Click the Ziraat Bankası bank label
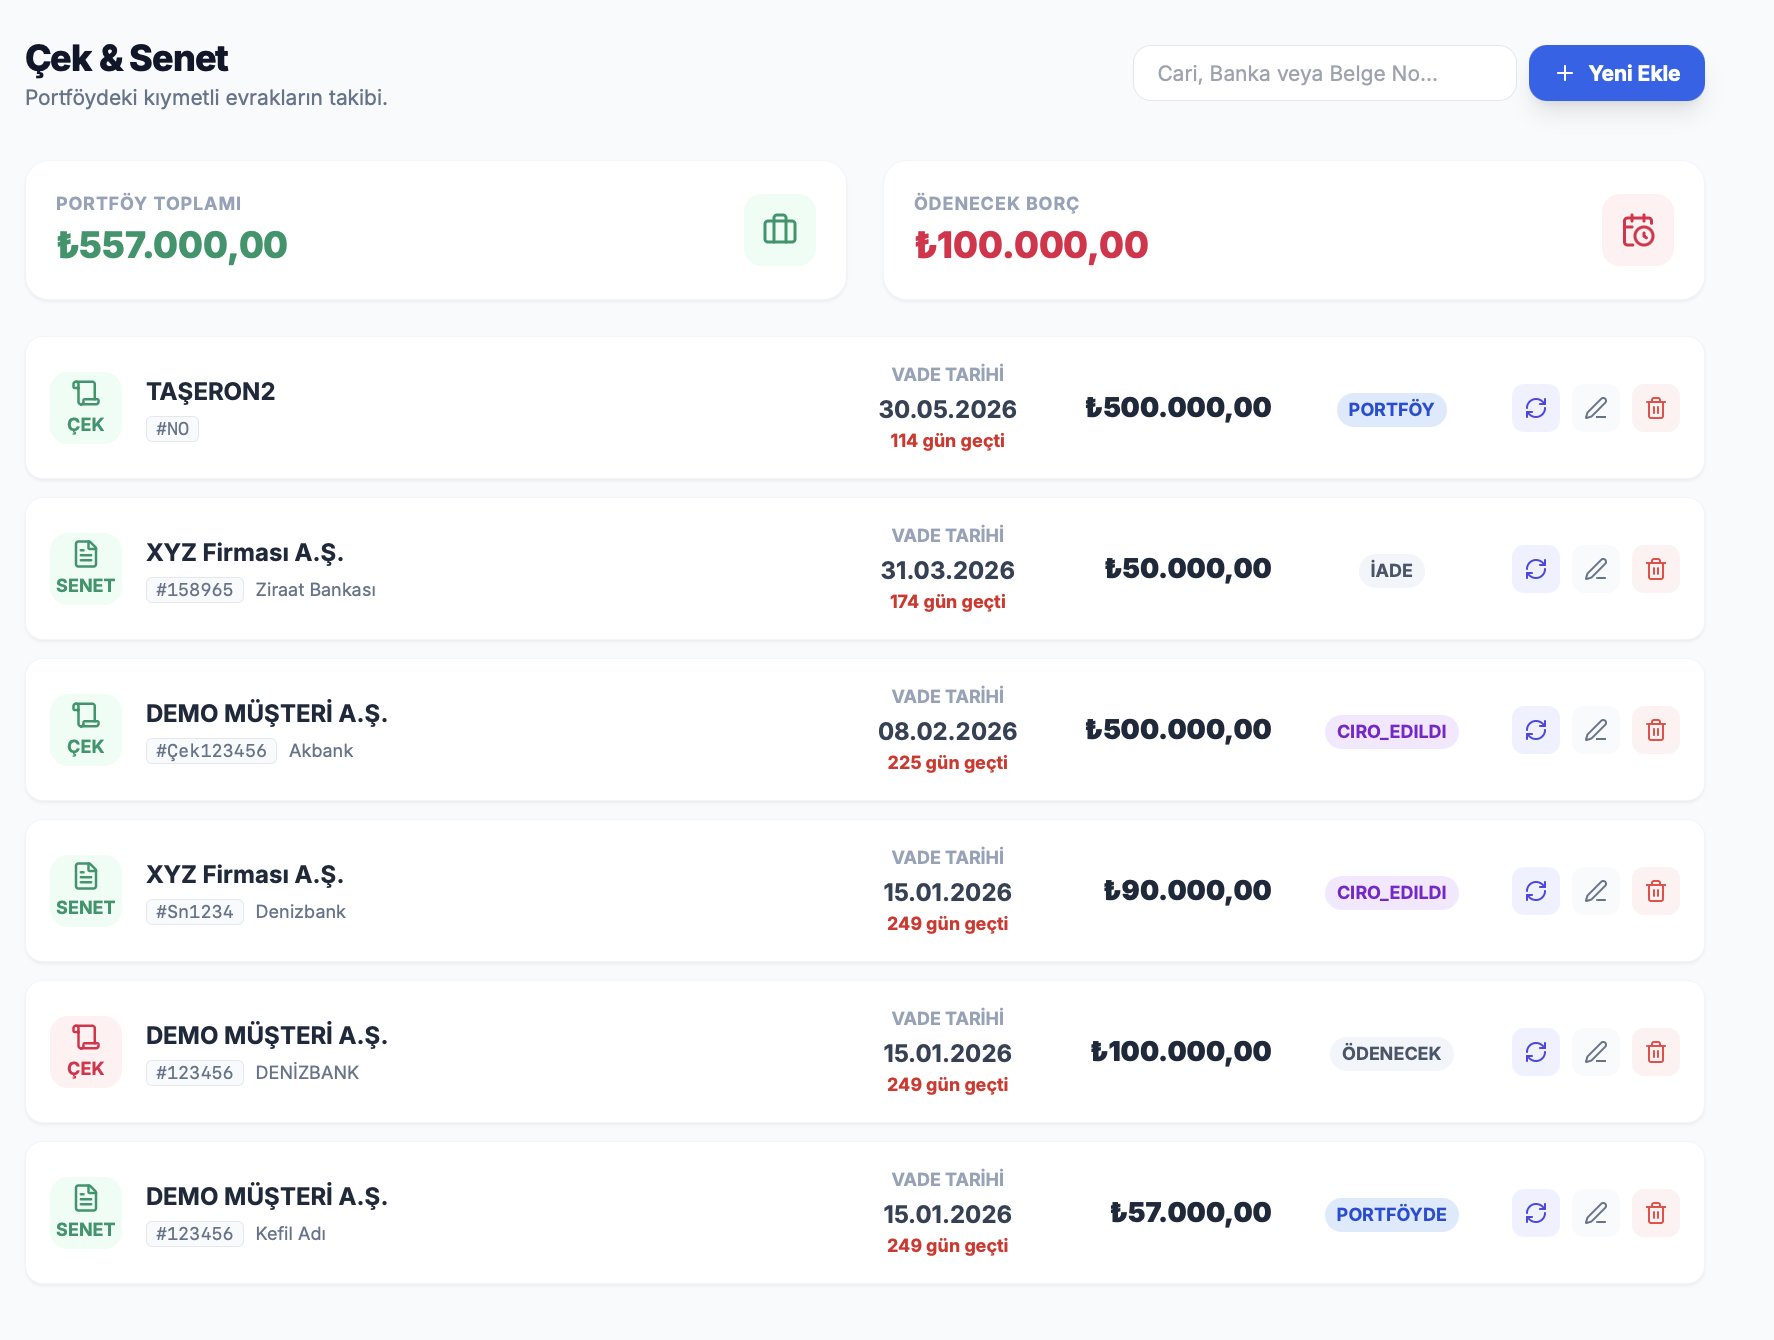Screen dimensions: 1774x1340 316,590
